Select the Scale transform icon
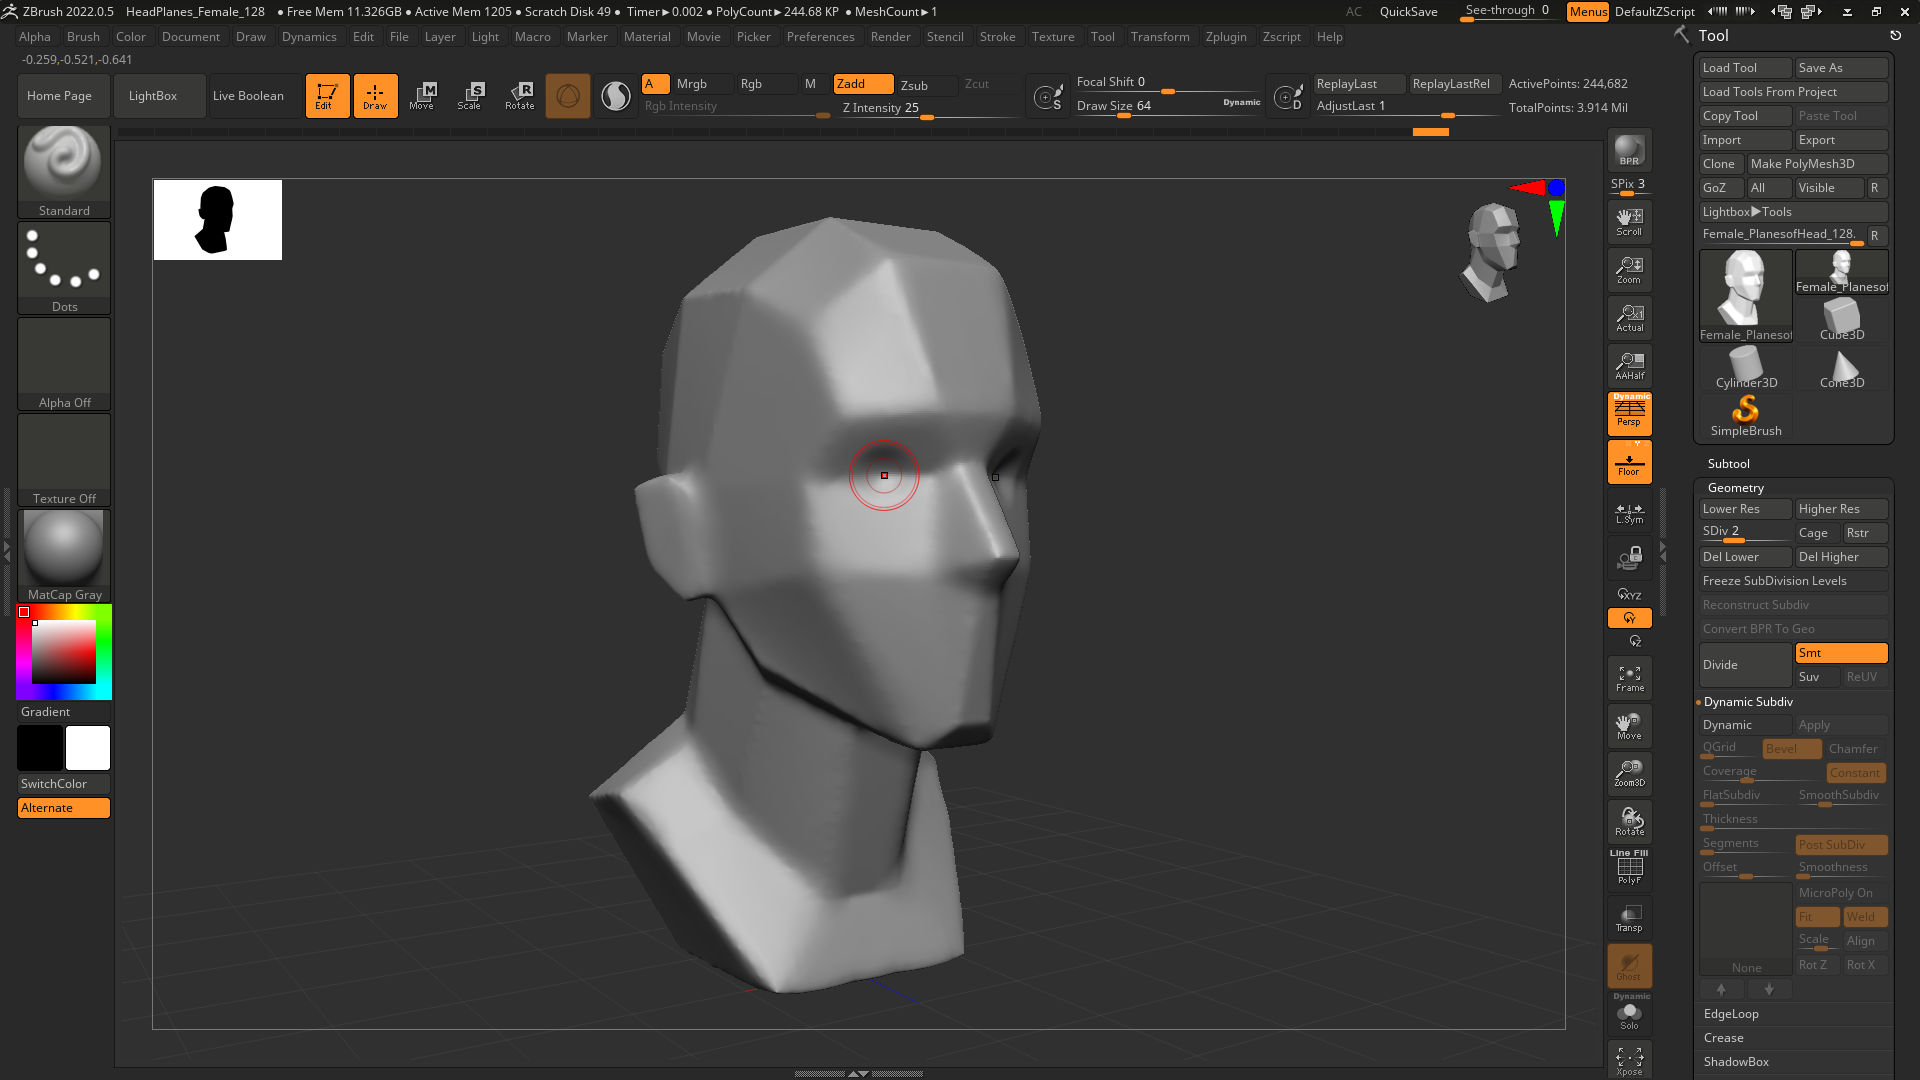The width and height of the screenshot is (1920, 1080). [x=470, y=96]
